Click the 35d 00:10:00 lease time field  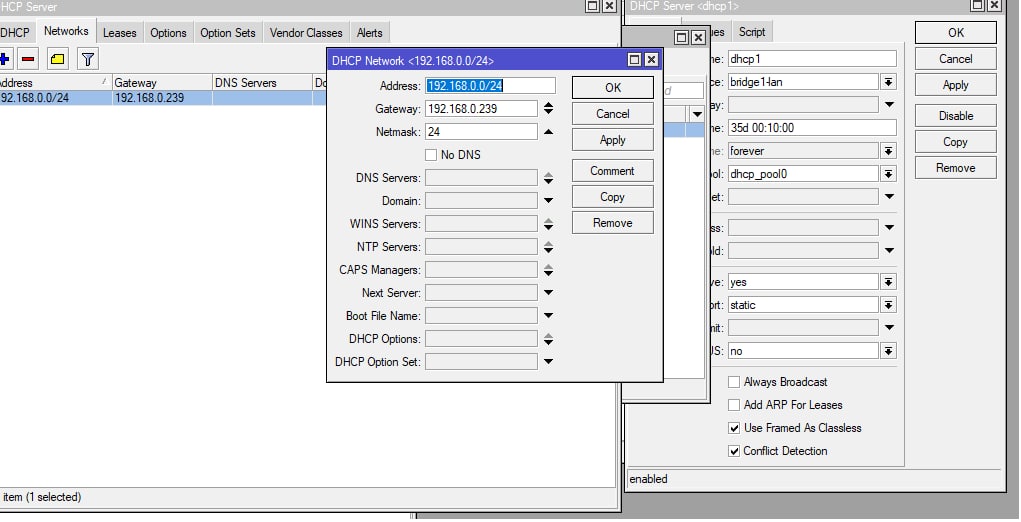[812, 128]
